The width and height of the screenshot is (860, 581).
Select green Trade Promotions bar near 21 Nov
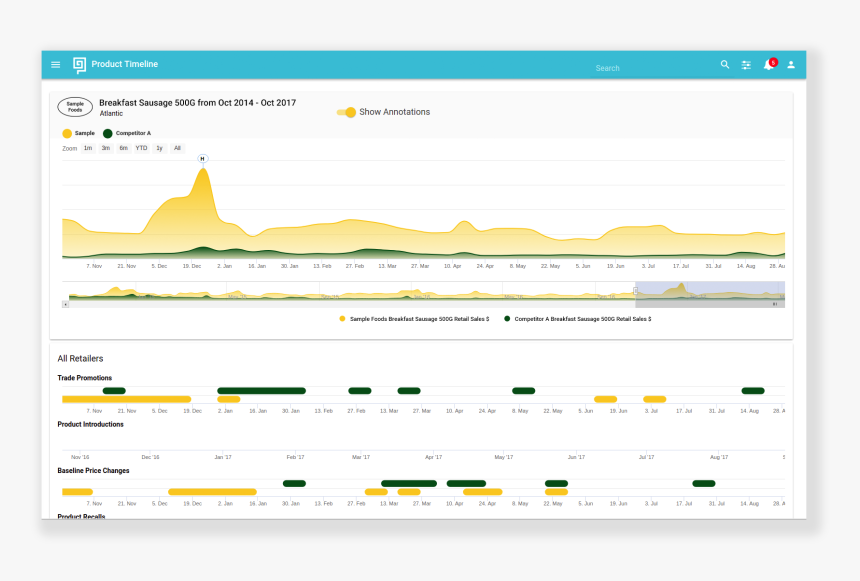(114, 391)
